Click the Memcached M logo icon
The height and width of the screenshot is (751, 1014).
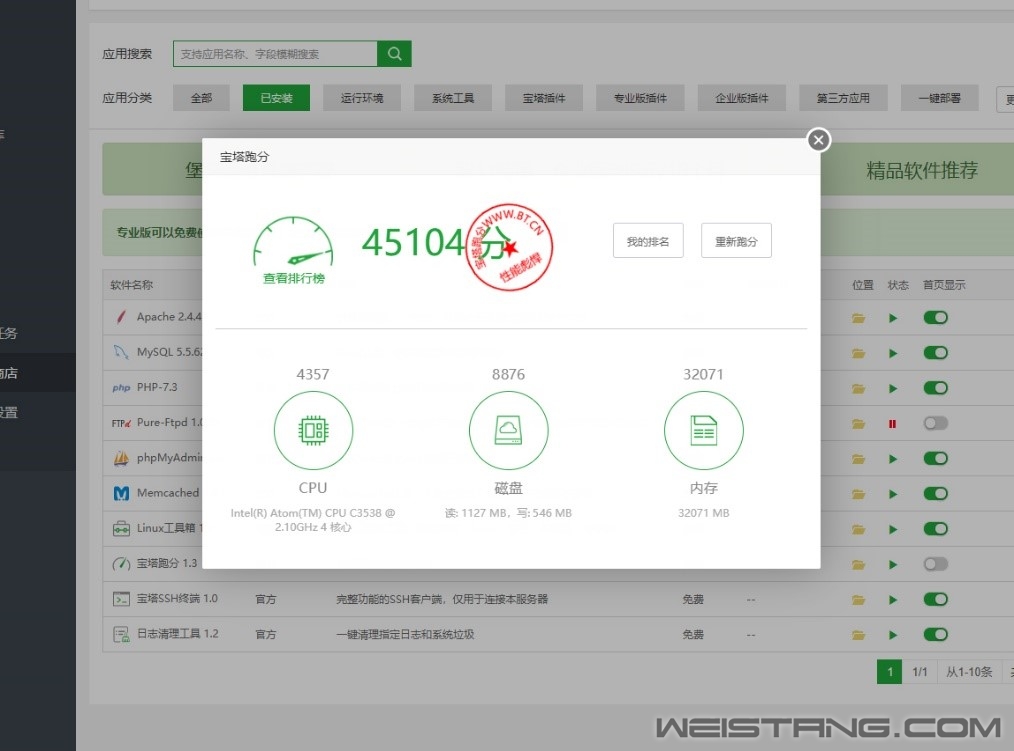coord(121,494)
